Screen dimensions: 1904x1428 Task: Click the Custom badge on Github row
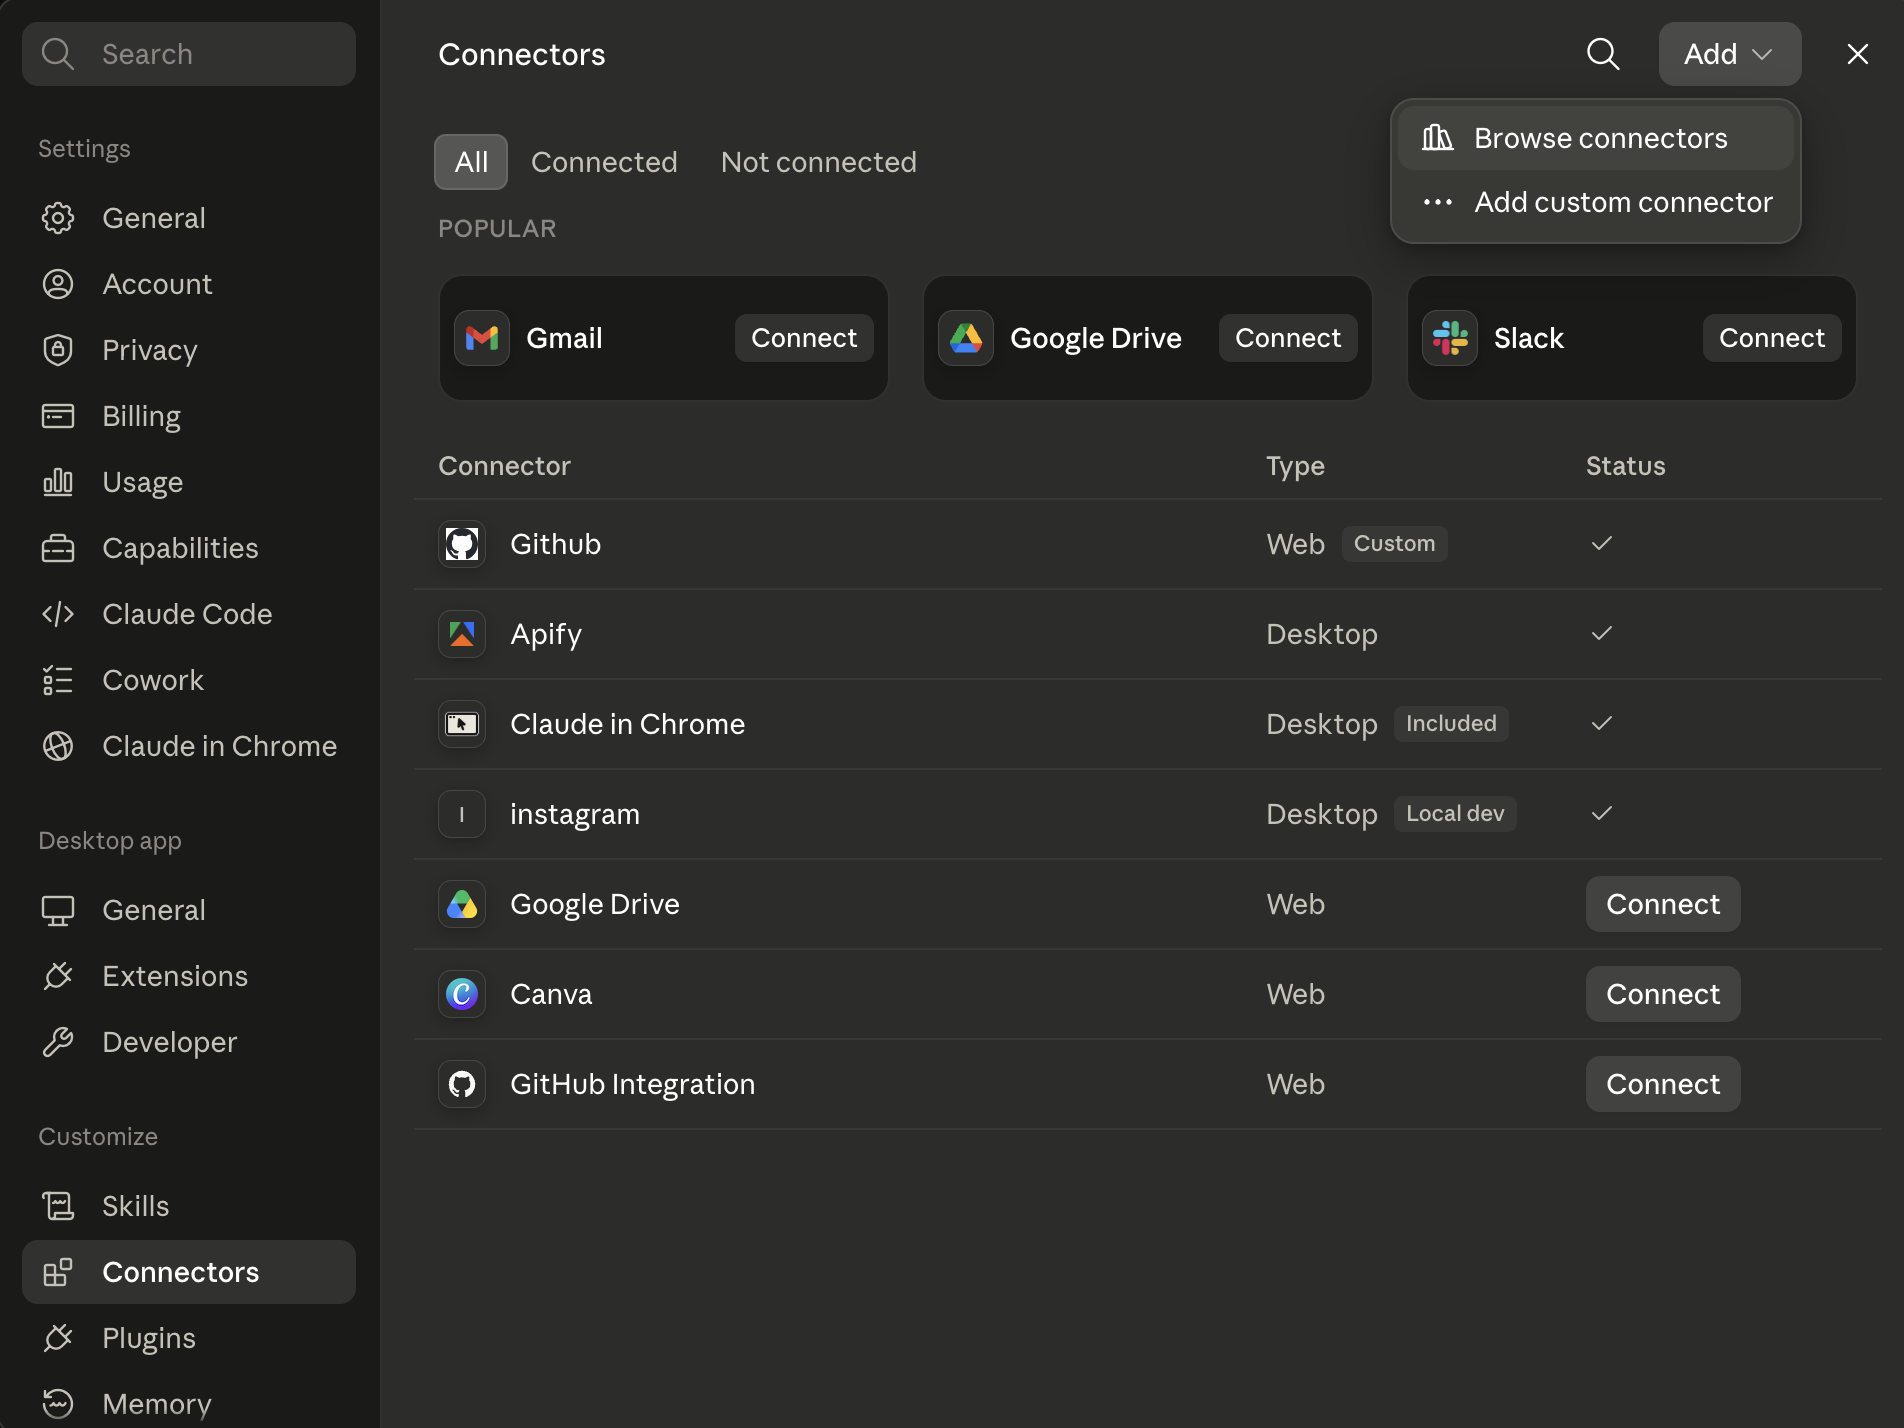click(x=1394, y=544)
